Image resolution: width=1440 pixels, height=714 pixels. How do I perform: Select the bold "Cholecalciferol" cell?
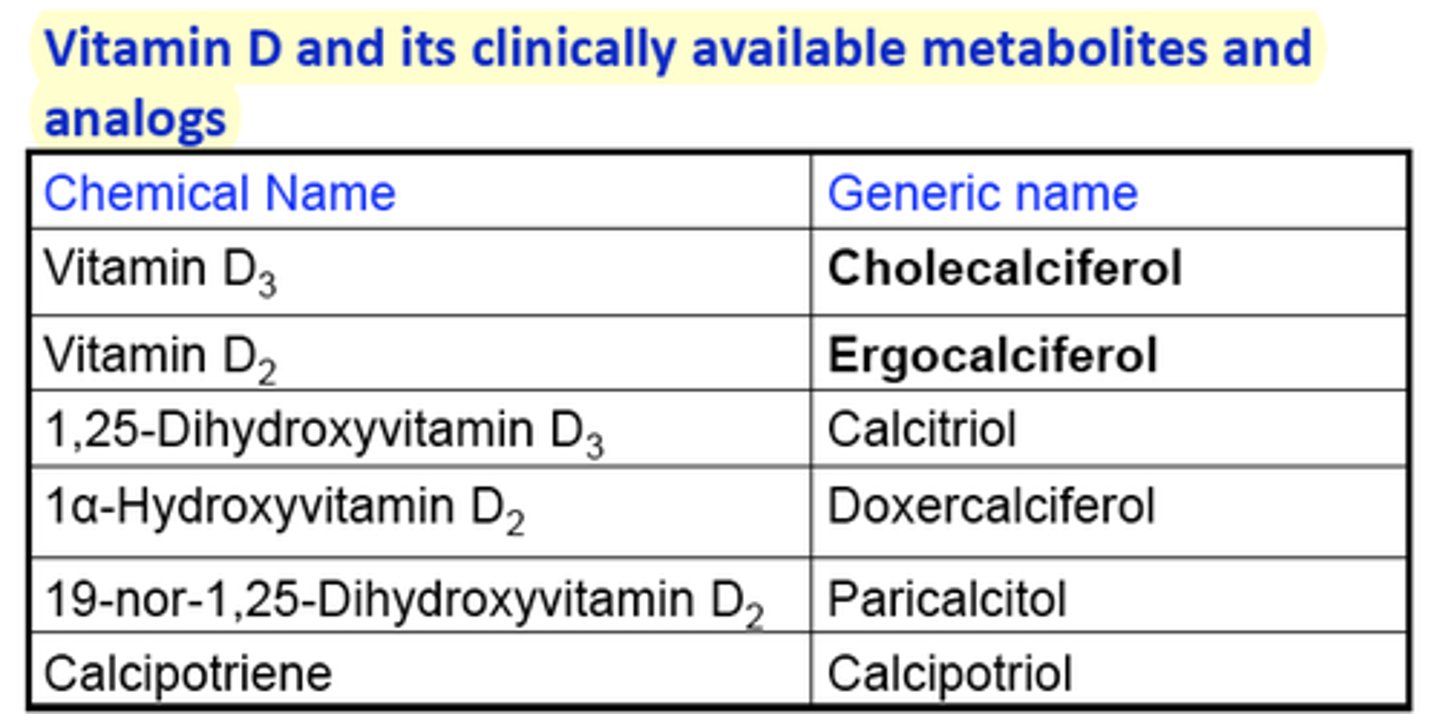coord(1005,268)
